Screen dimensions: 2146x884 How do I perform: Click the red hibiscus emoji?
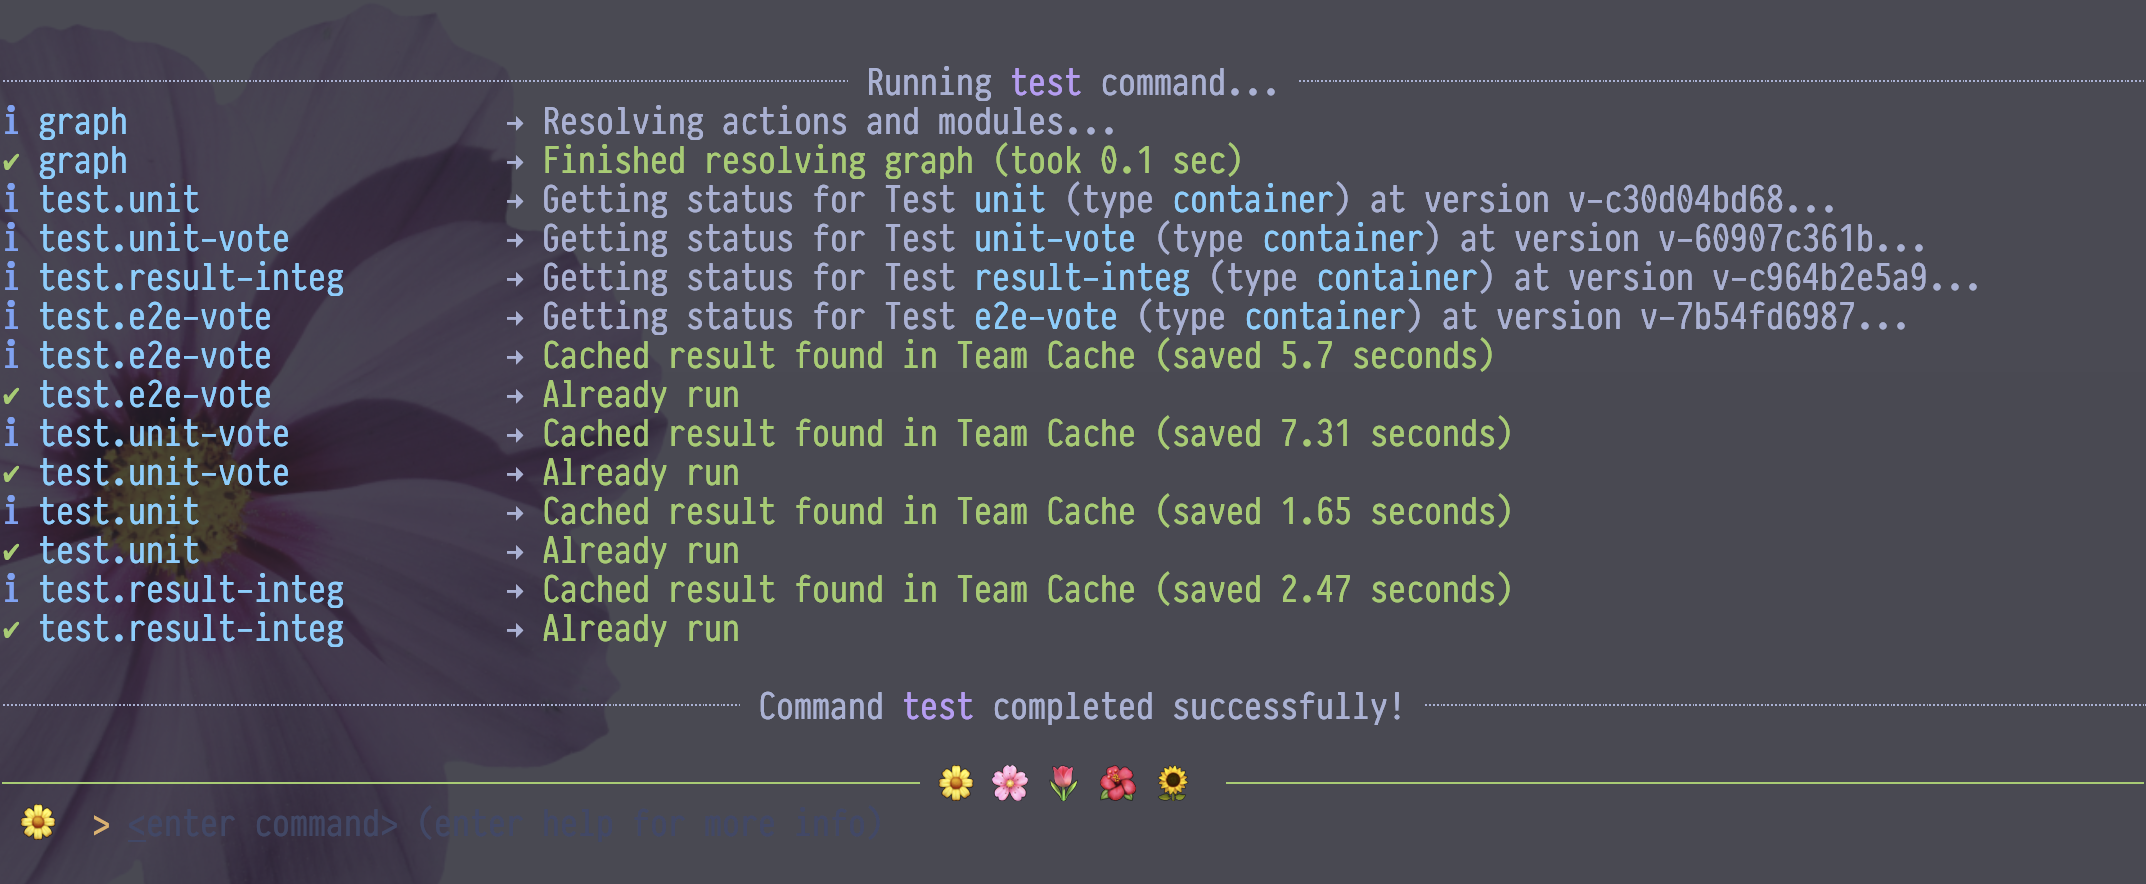(1118, 783)
